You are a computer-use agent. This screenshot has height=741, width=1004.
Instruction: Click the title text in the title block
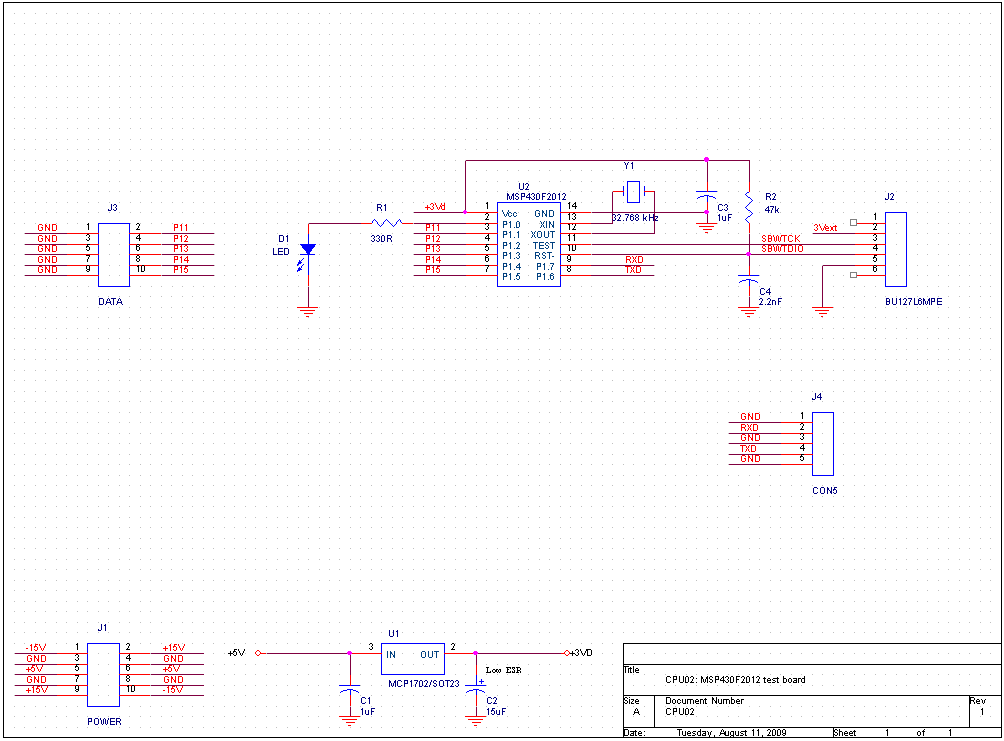coord(735,680)
